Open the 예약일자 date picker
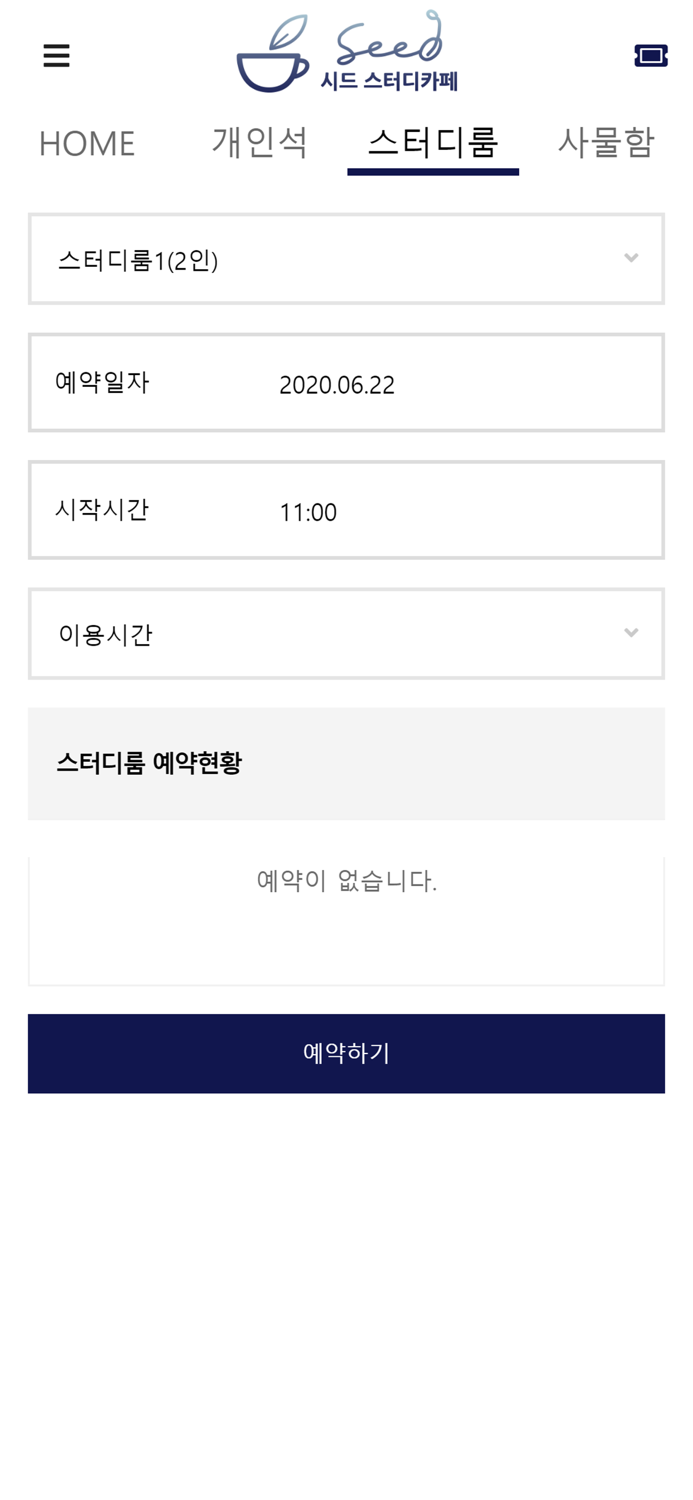Image resolution: width=693 pixels, height=1500 pixels. click(346, 383)
